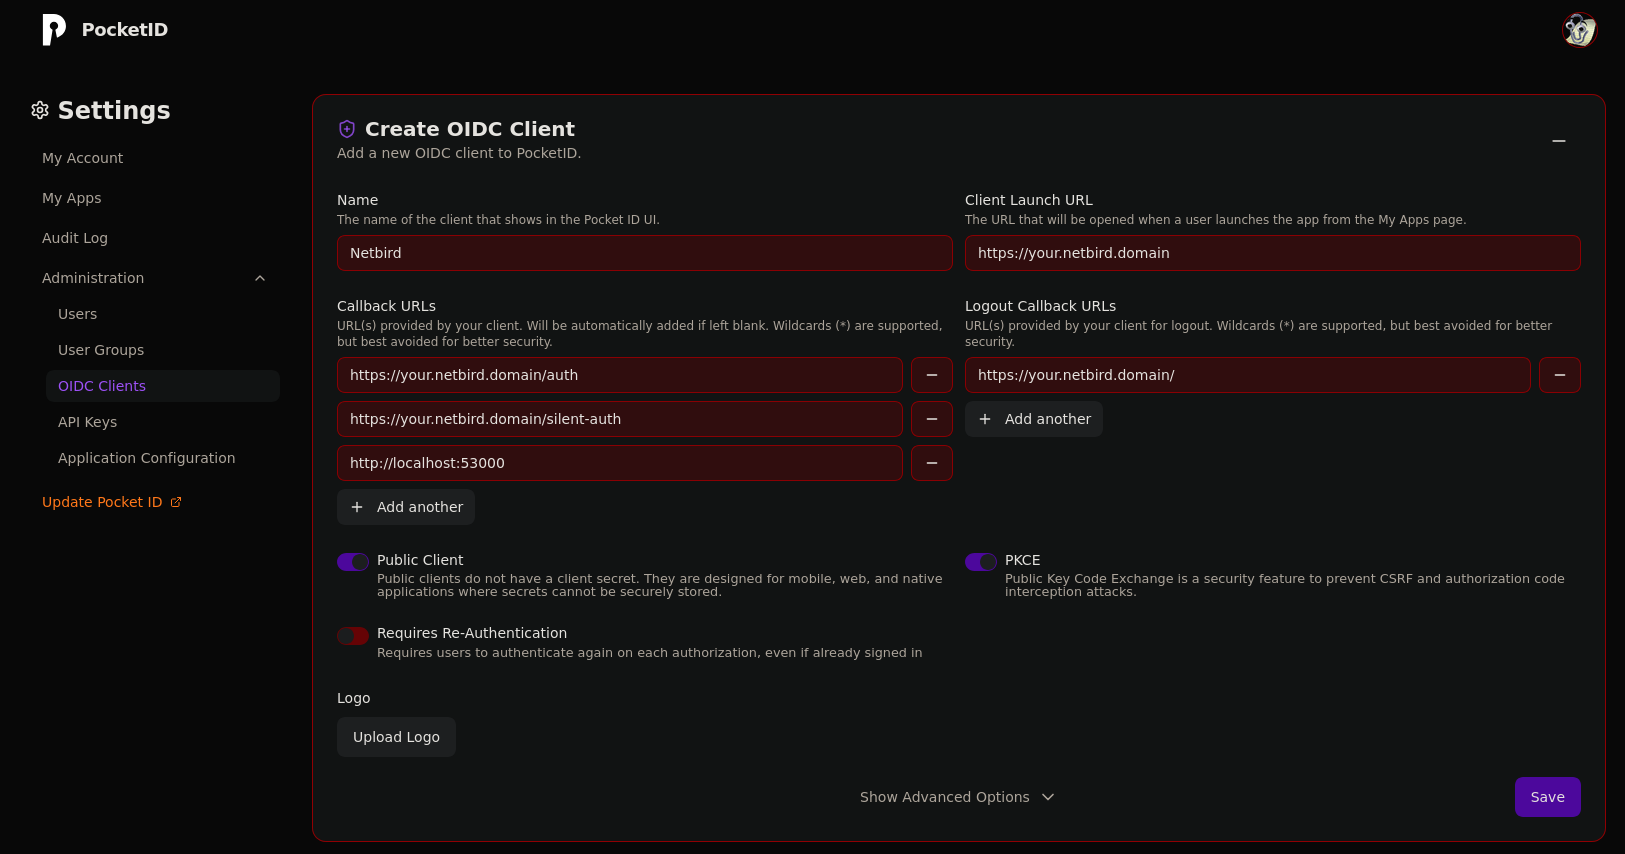Remove the https://your.netbird.domain/auth callback URL

click(x=931, y=375)
